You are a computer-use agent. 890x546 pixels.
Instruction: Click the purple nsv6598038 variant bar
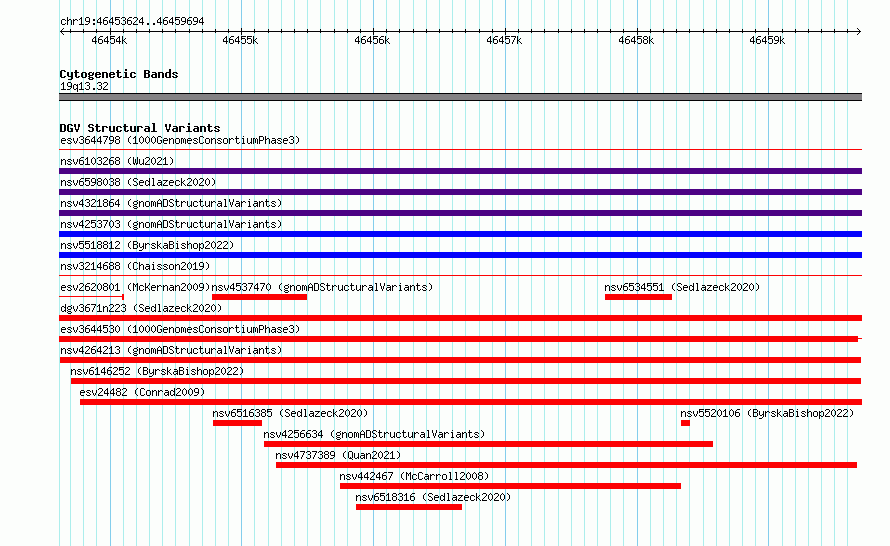coord(460,192)
